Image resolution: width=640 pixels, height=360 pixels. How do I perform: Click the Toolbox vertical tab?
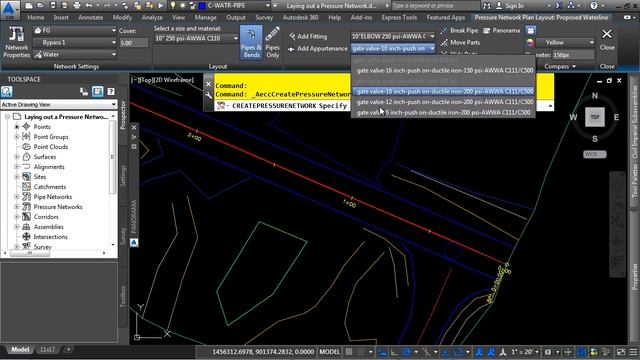coord(123,296)
